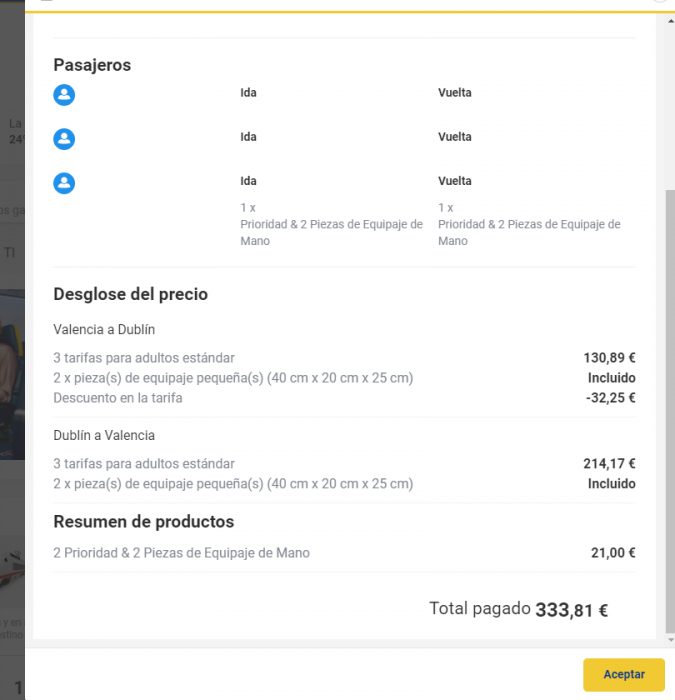Viewport: 675px width, 700px height.
Task: Select the second passenger's Vuelta label
Action: [454, 137]
